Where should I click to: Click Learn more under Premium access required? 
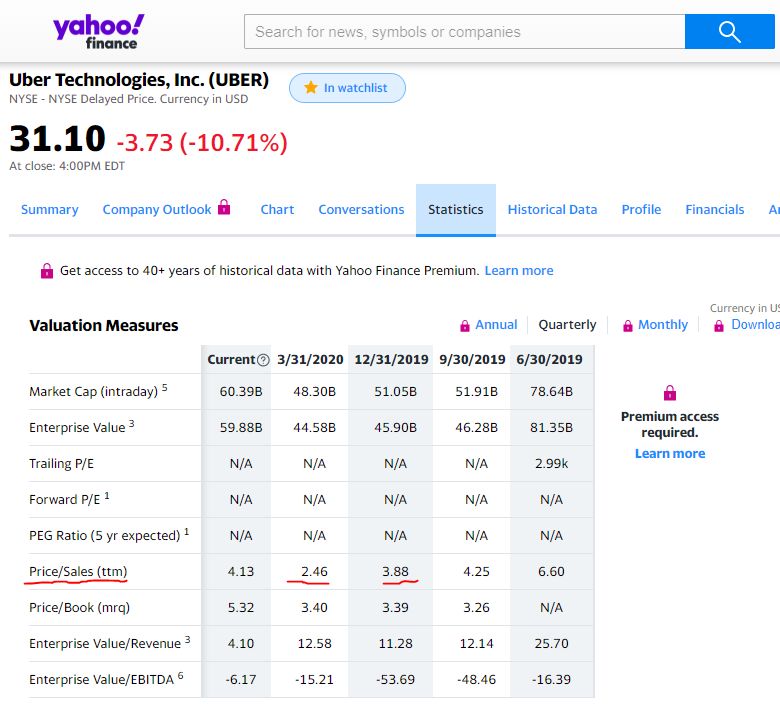[x=670, y=454]
